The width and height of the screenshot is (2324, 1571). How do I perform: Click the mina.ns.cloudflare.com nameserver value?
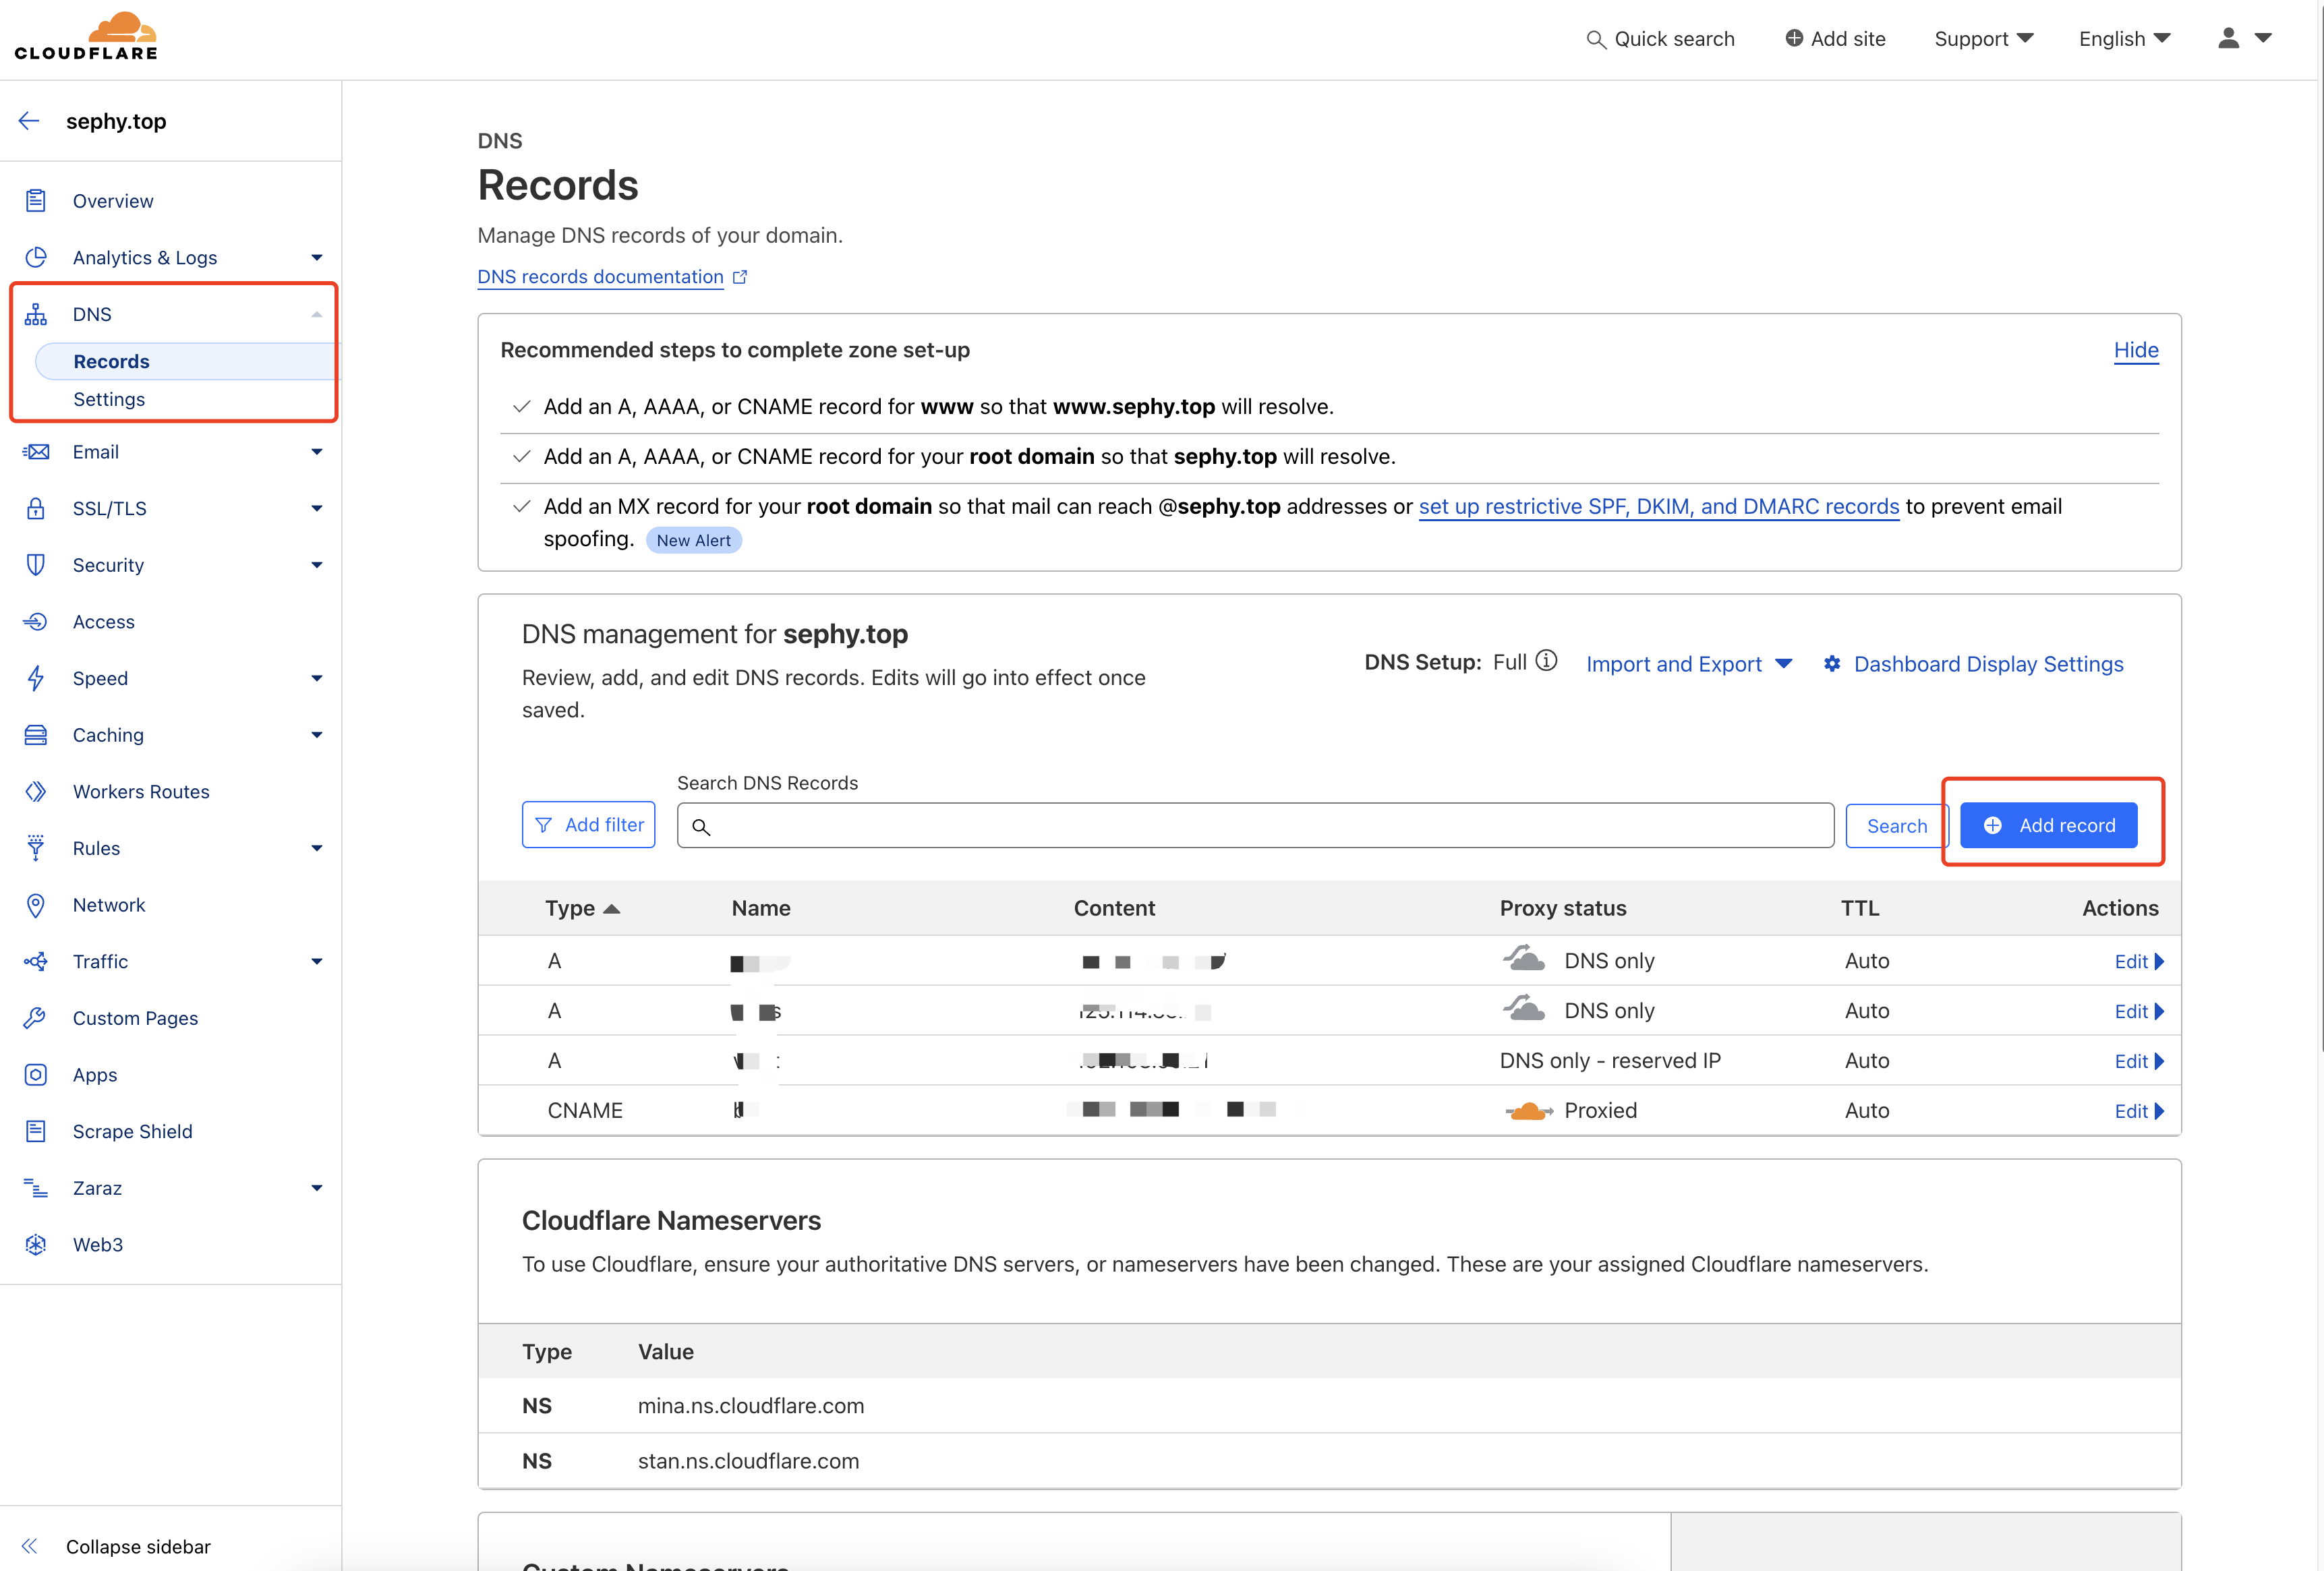751,1405
